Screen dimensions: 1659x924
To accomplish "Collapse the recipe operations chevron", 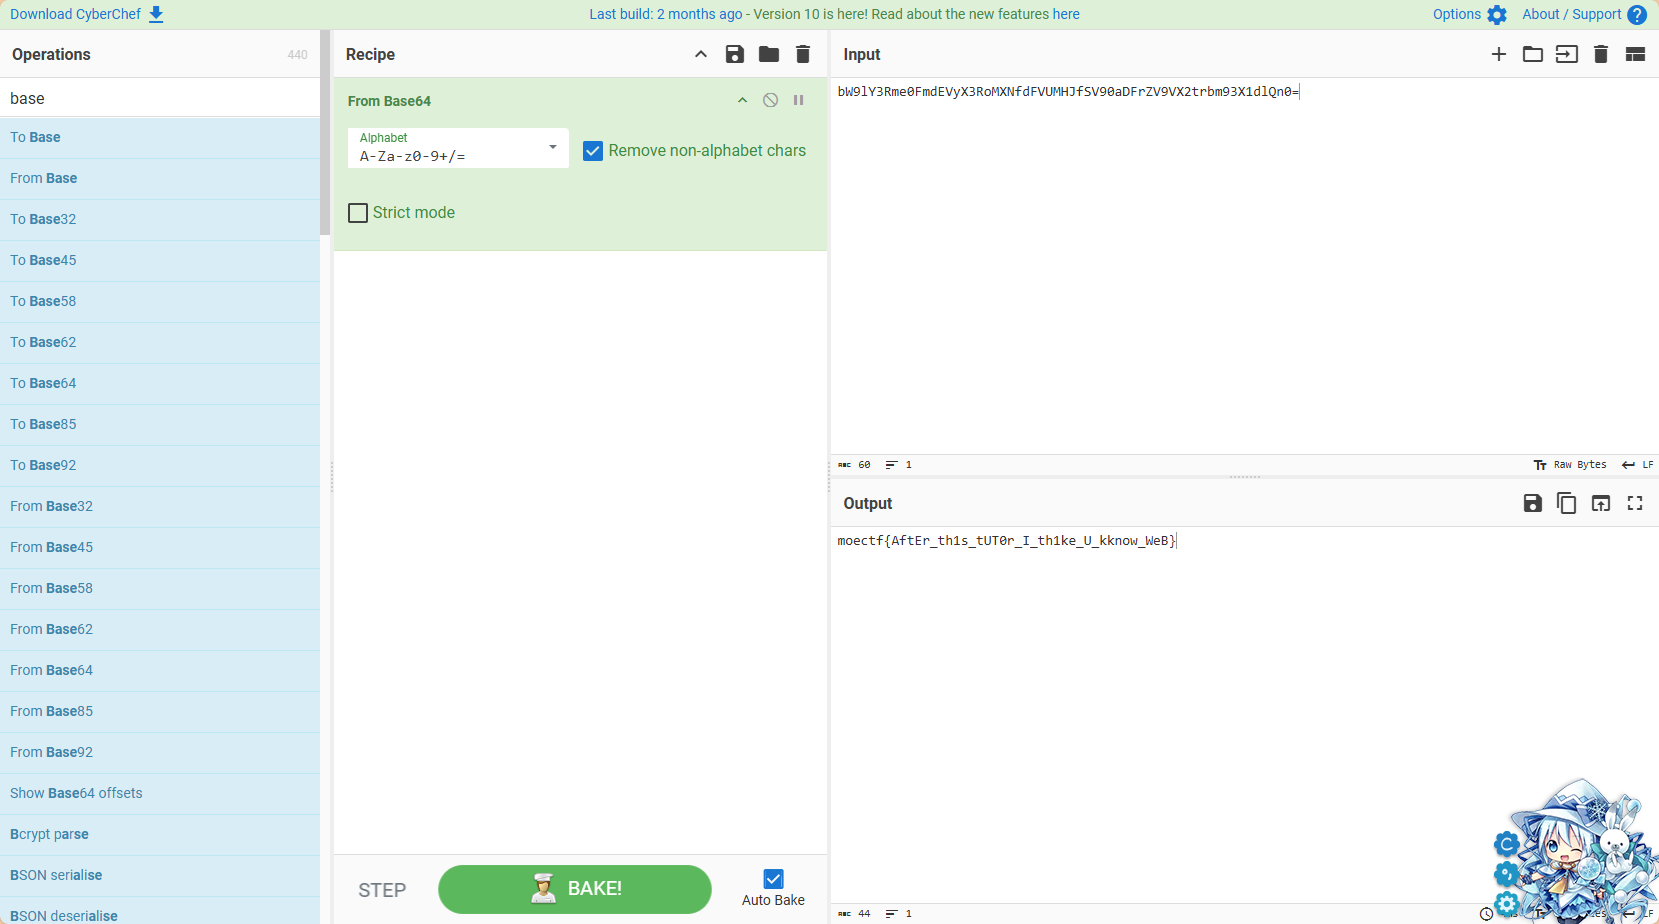I will point(701,54).
